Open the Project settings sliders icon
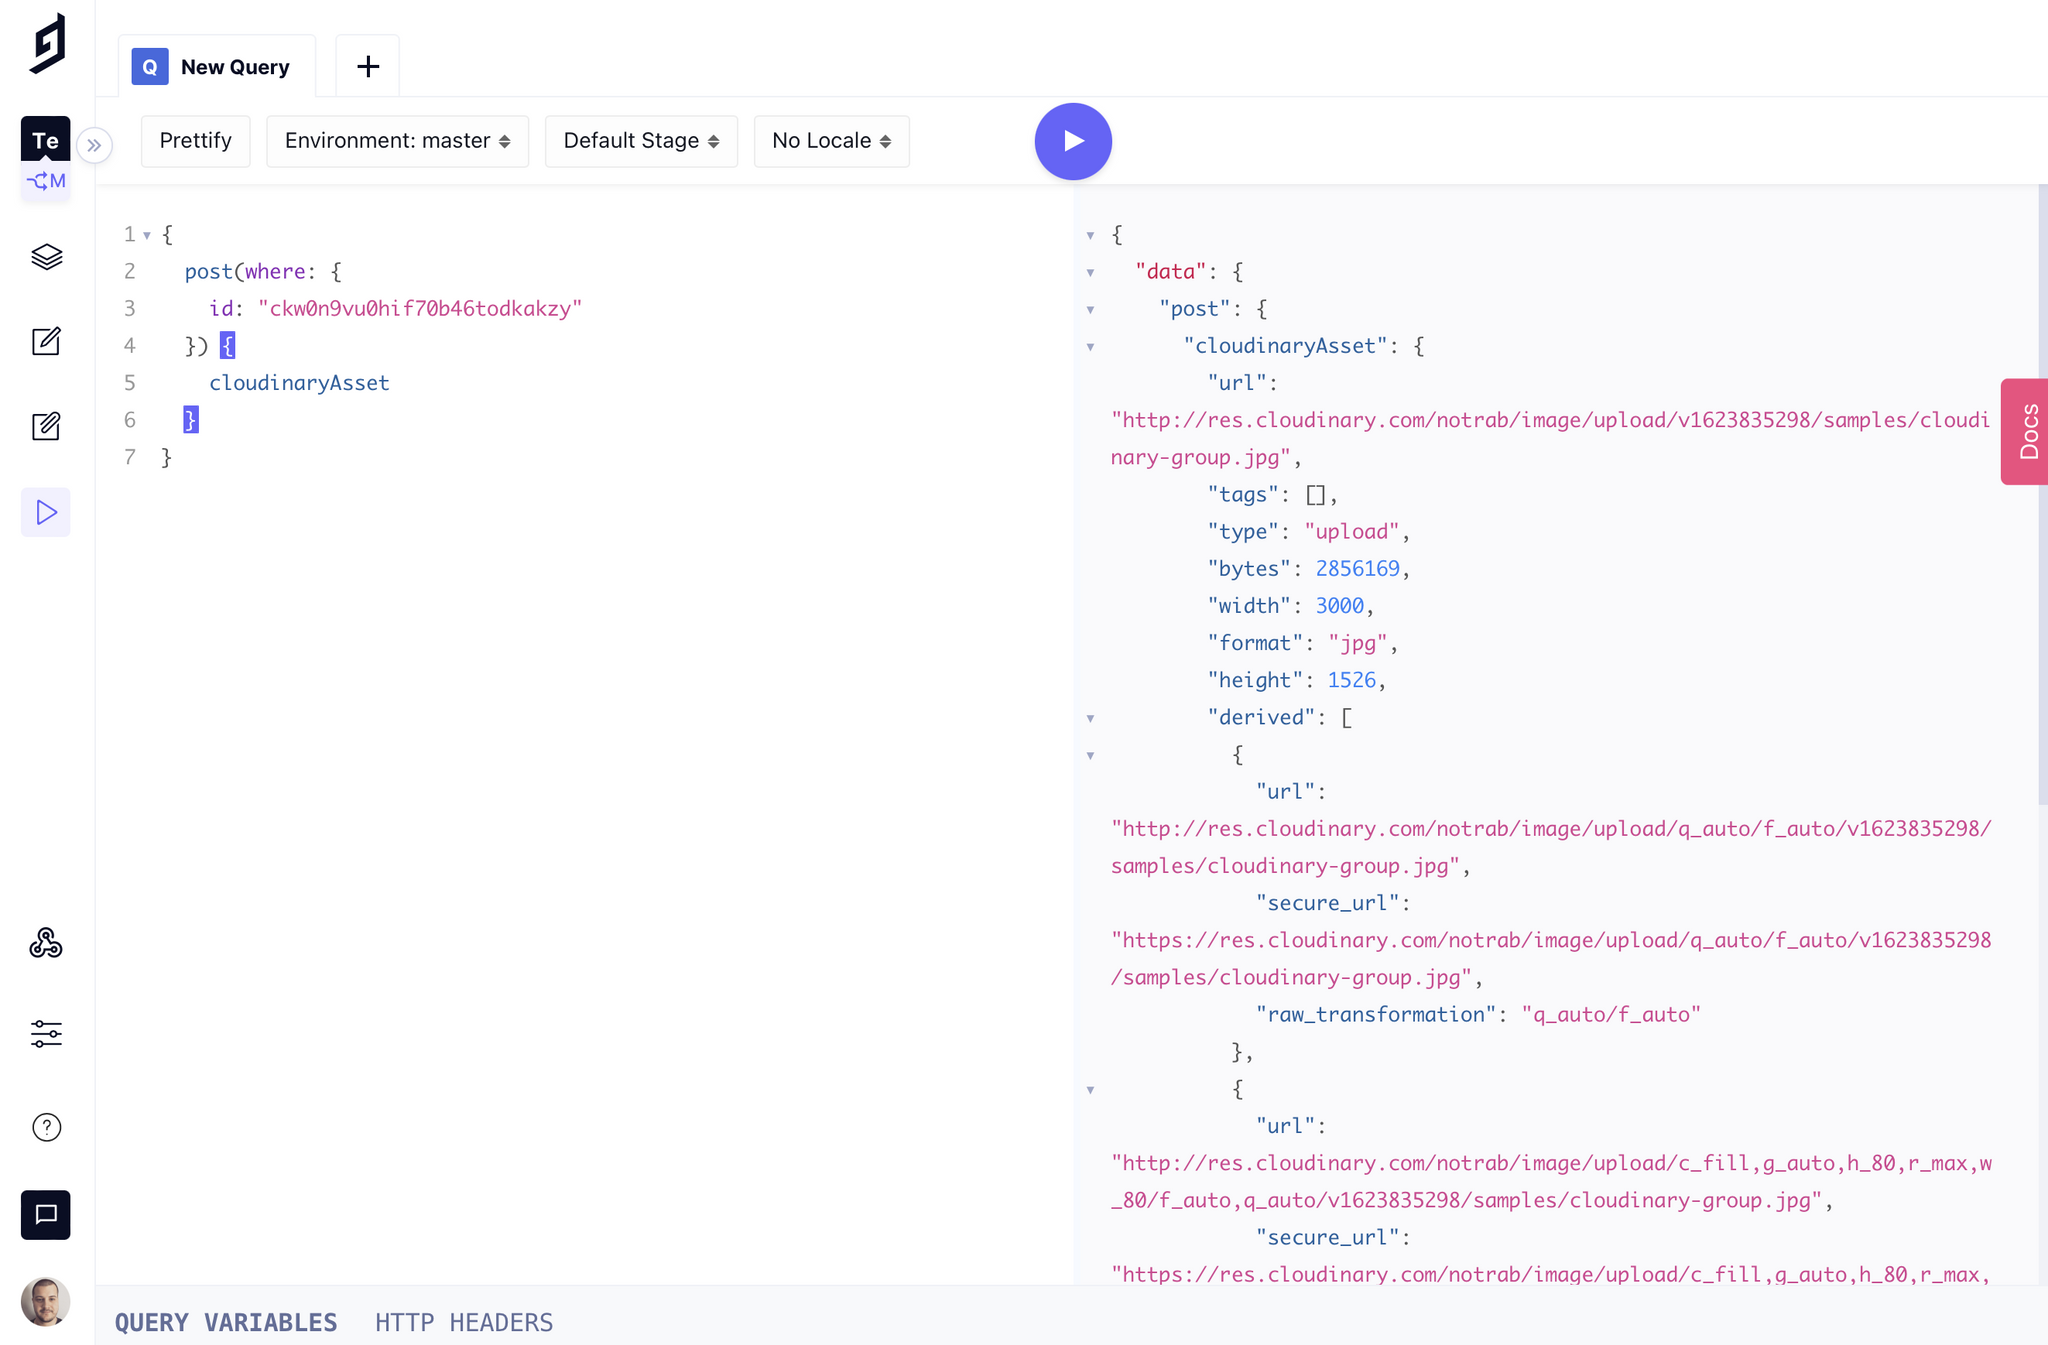 click(x=46, y=1033)
